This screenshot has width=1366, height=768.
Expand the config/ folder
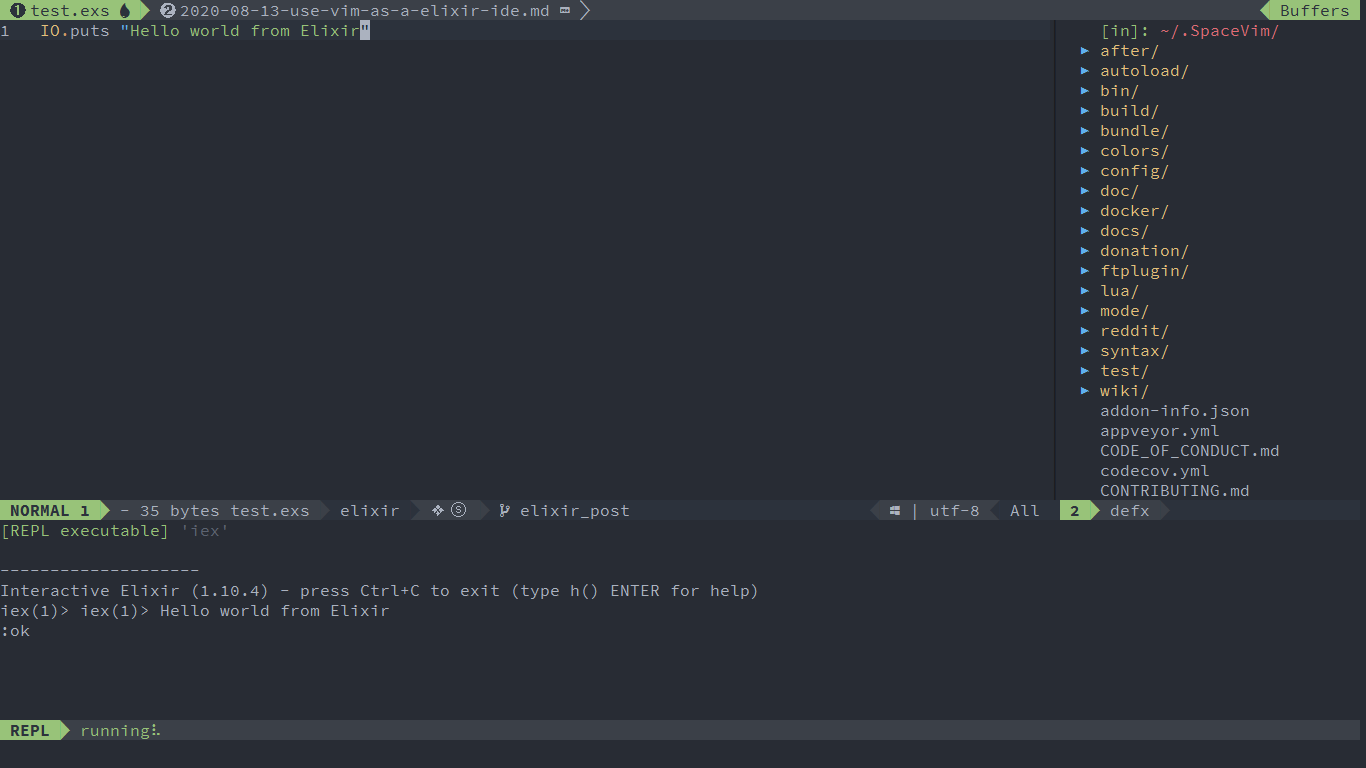pos(1134,171)
